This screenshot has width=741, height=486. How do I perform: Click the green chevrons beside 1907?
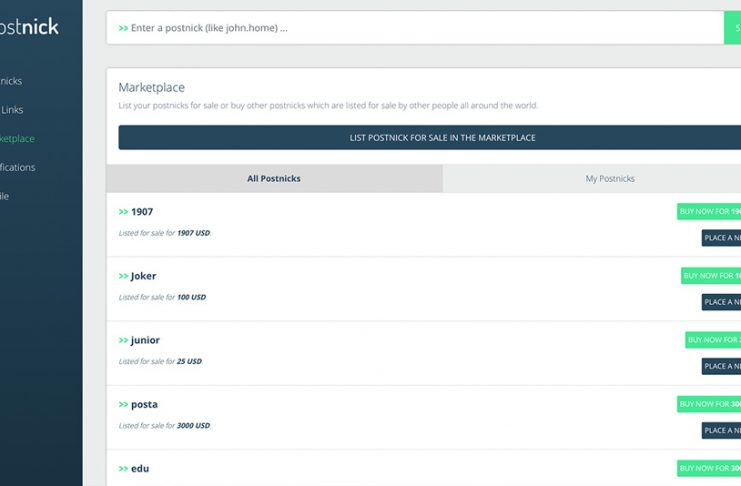tap(123, 212)
